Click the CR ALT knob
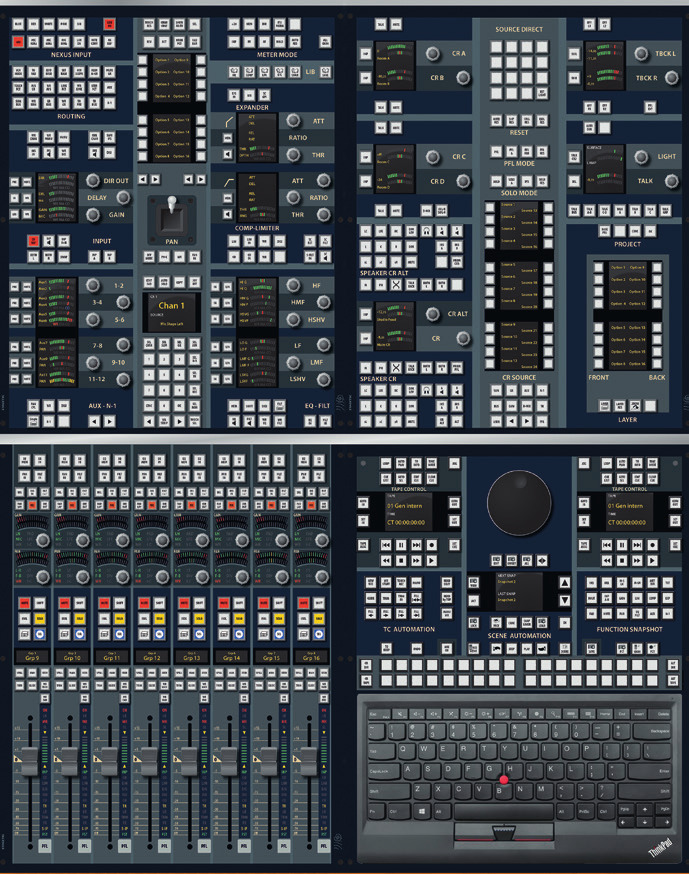The width and height of the screenshot is (689, 874). tap(433, 314)
